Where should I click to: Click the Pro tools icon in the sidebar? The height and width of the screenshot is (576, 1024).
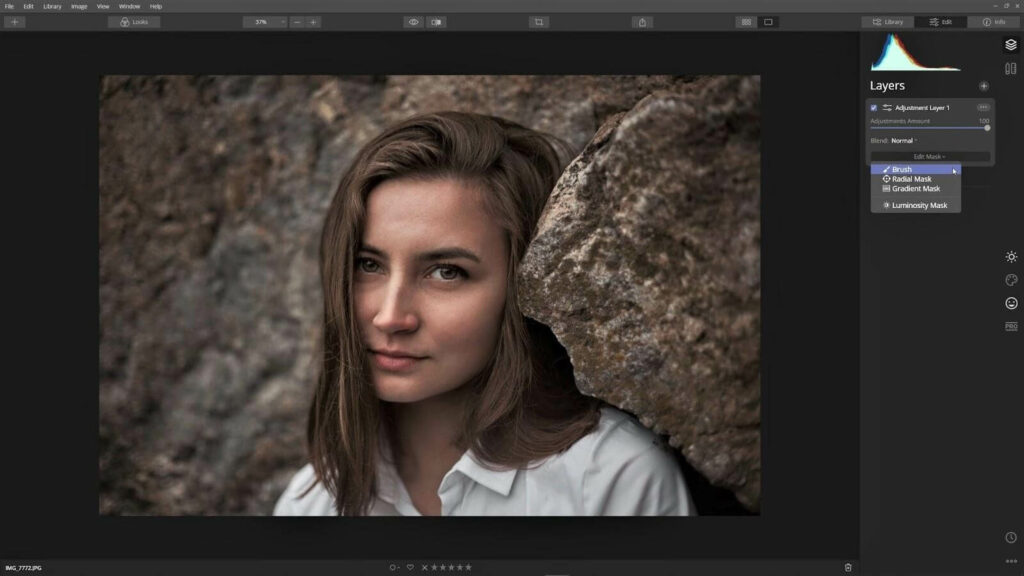click(1010, 328)
